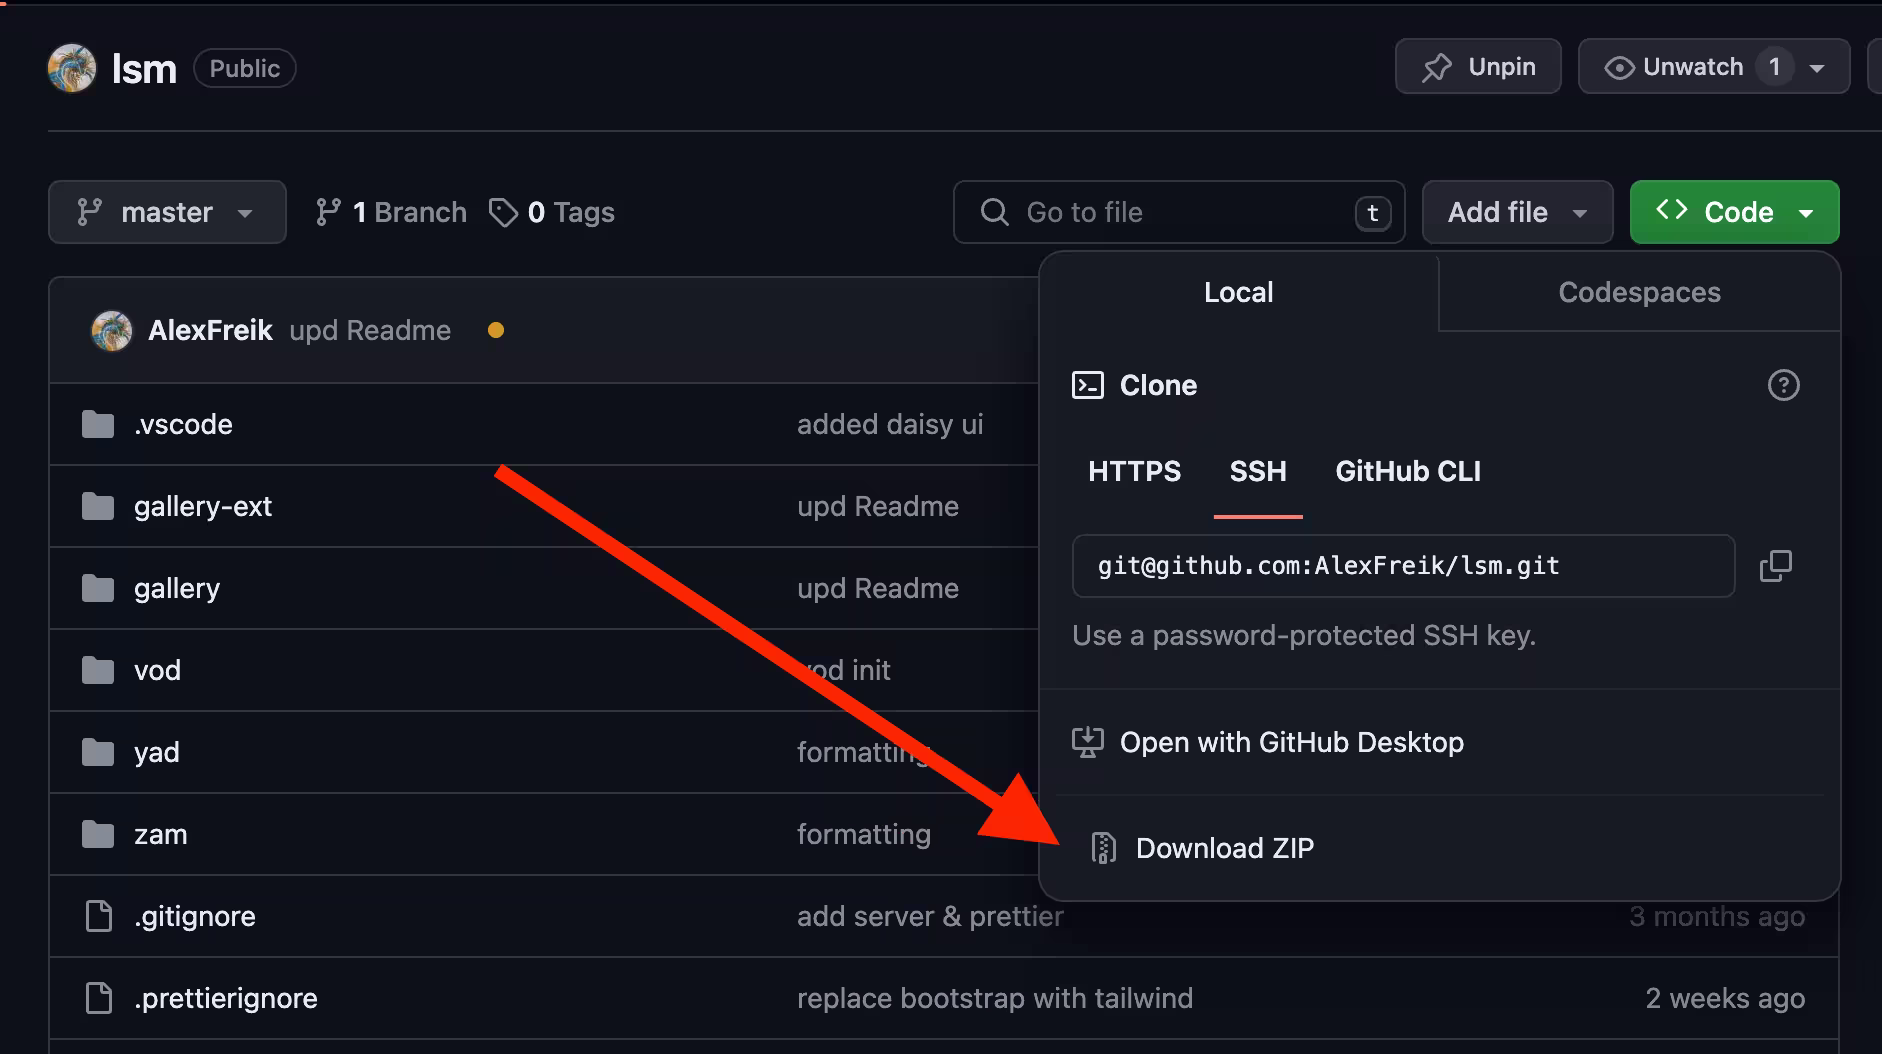1882x1054 pixels.
Task: Open the gallery-ext folder
Action: [x=203, y=506]
